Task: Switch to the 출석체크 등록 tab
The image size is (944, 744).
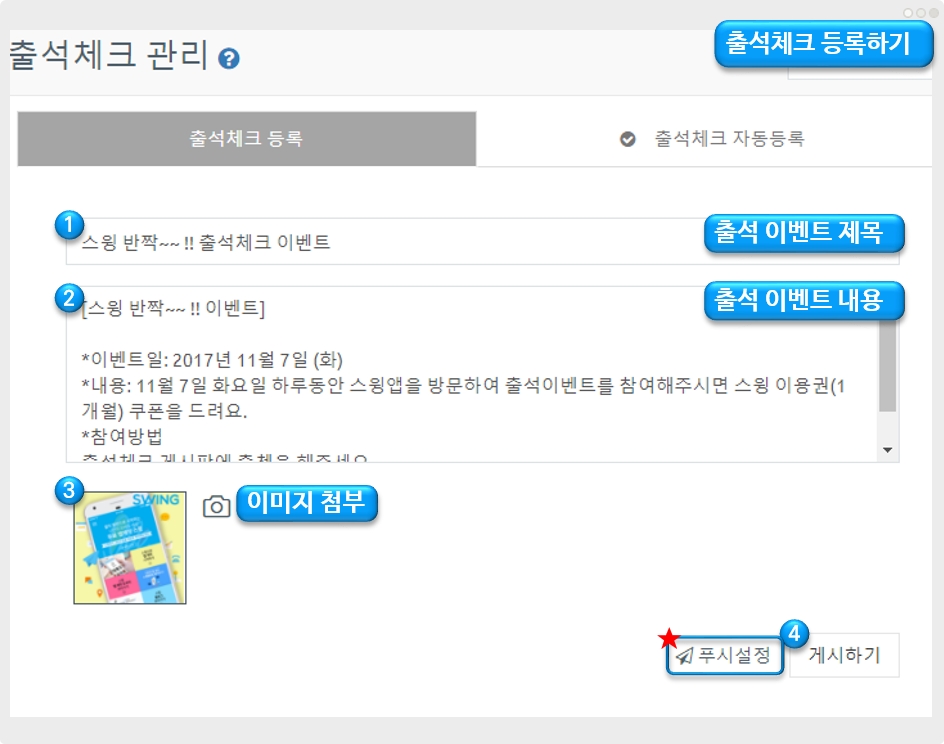Action: pos(247,138)
